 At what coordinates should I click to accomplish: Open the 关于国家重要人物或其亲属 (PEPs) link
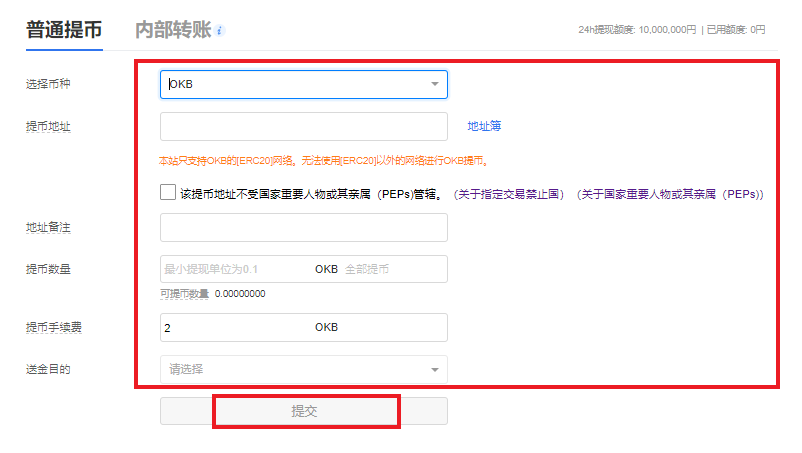pos(670,194)
